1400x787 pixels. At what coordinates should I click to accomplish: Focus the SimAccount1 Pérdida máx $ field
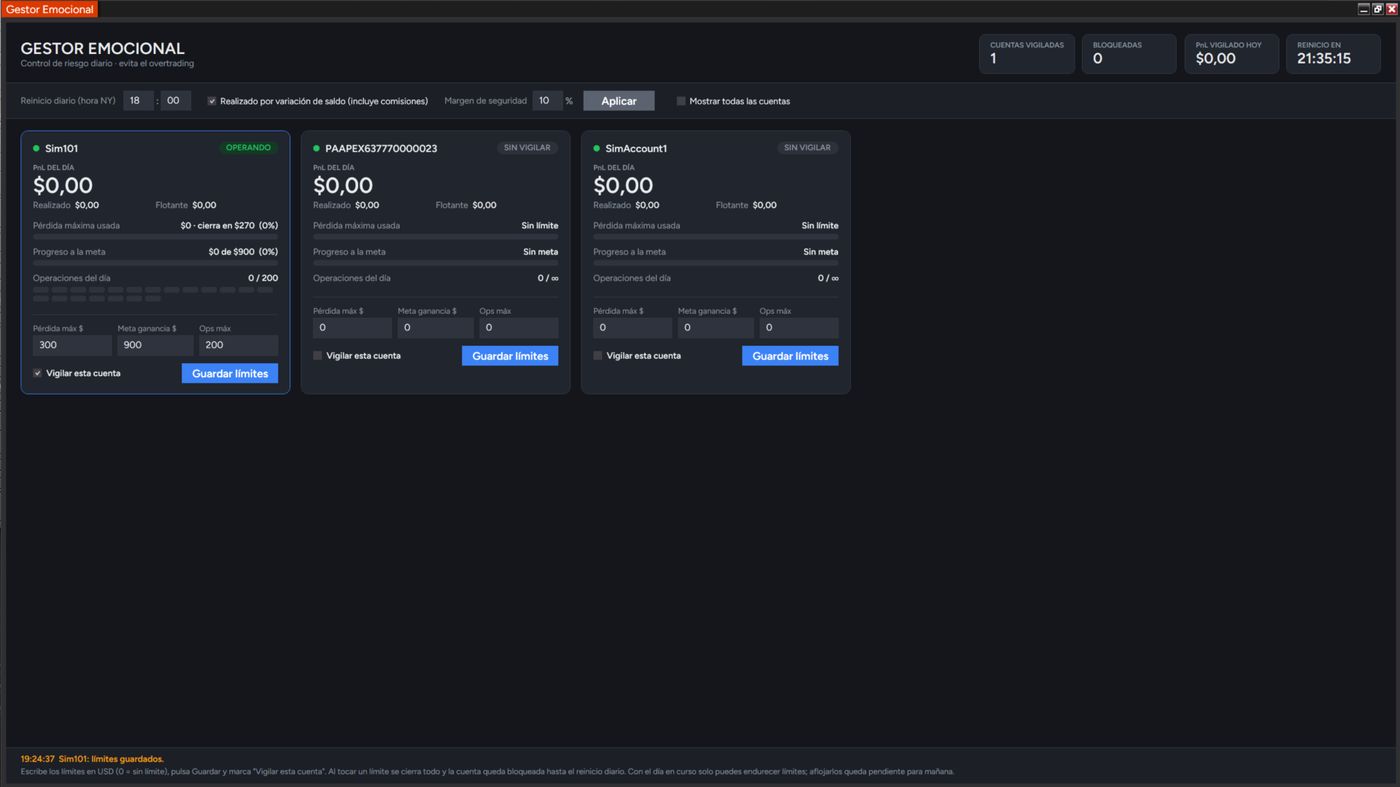tap(632, 327)
